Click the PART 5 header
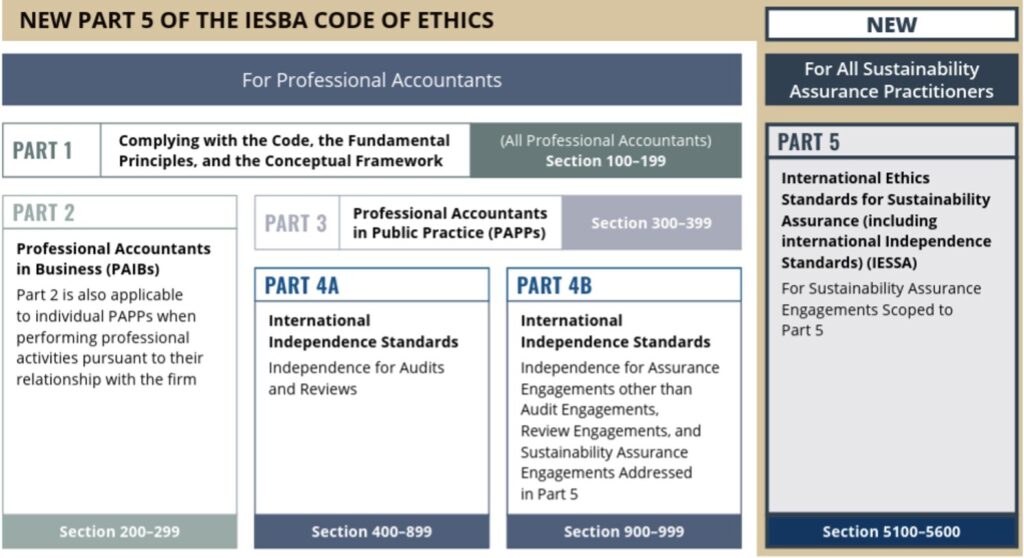The width and height of the screenshot is (1024, 558). pyautogui.click(x=891, y=142)
